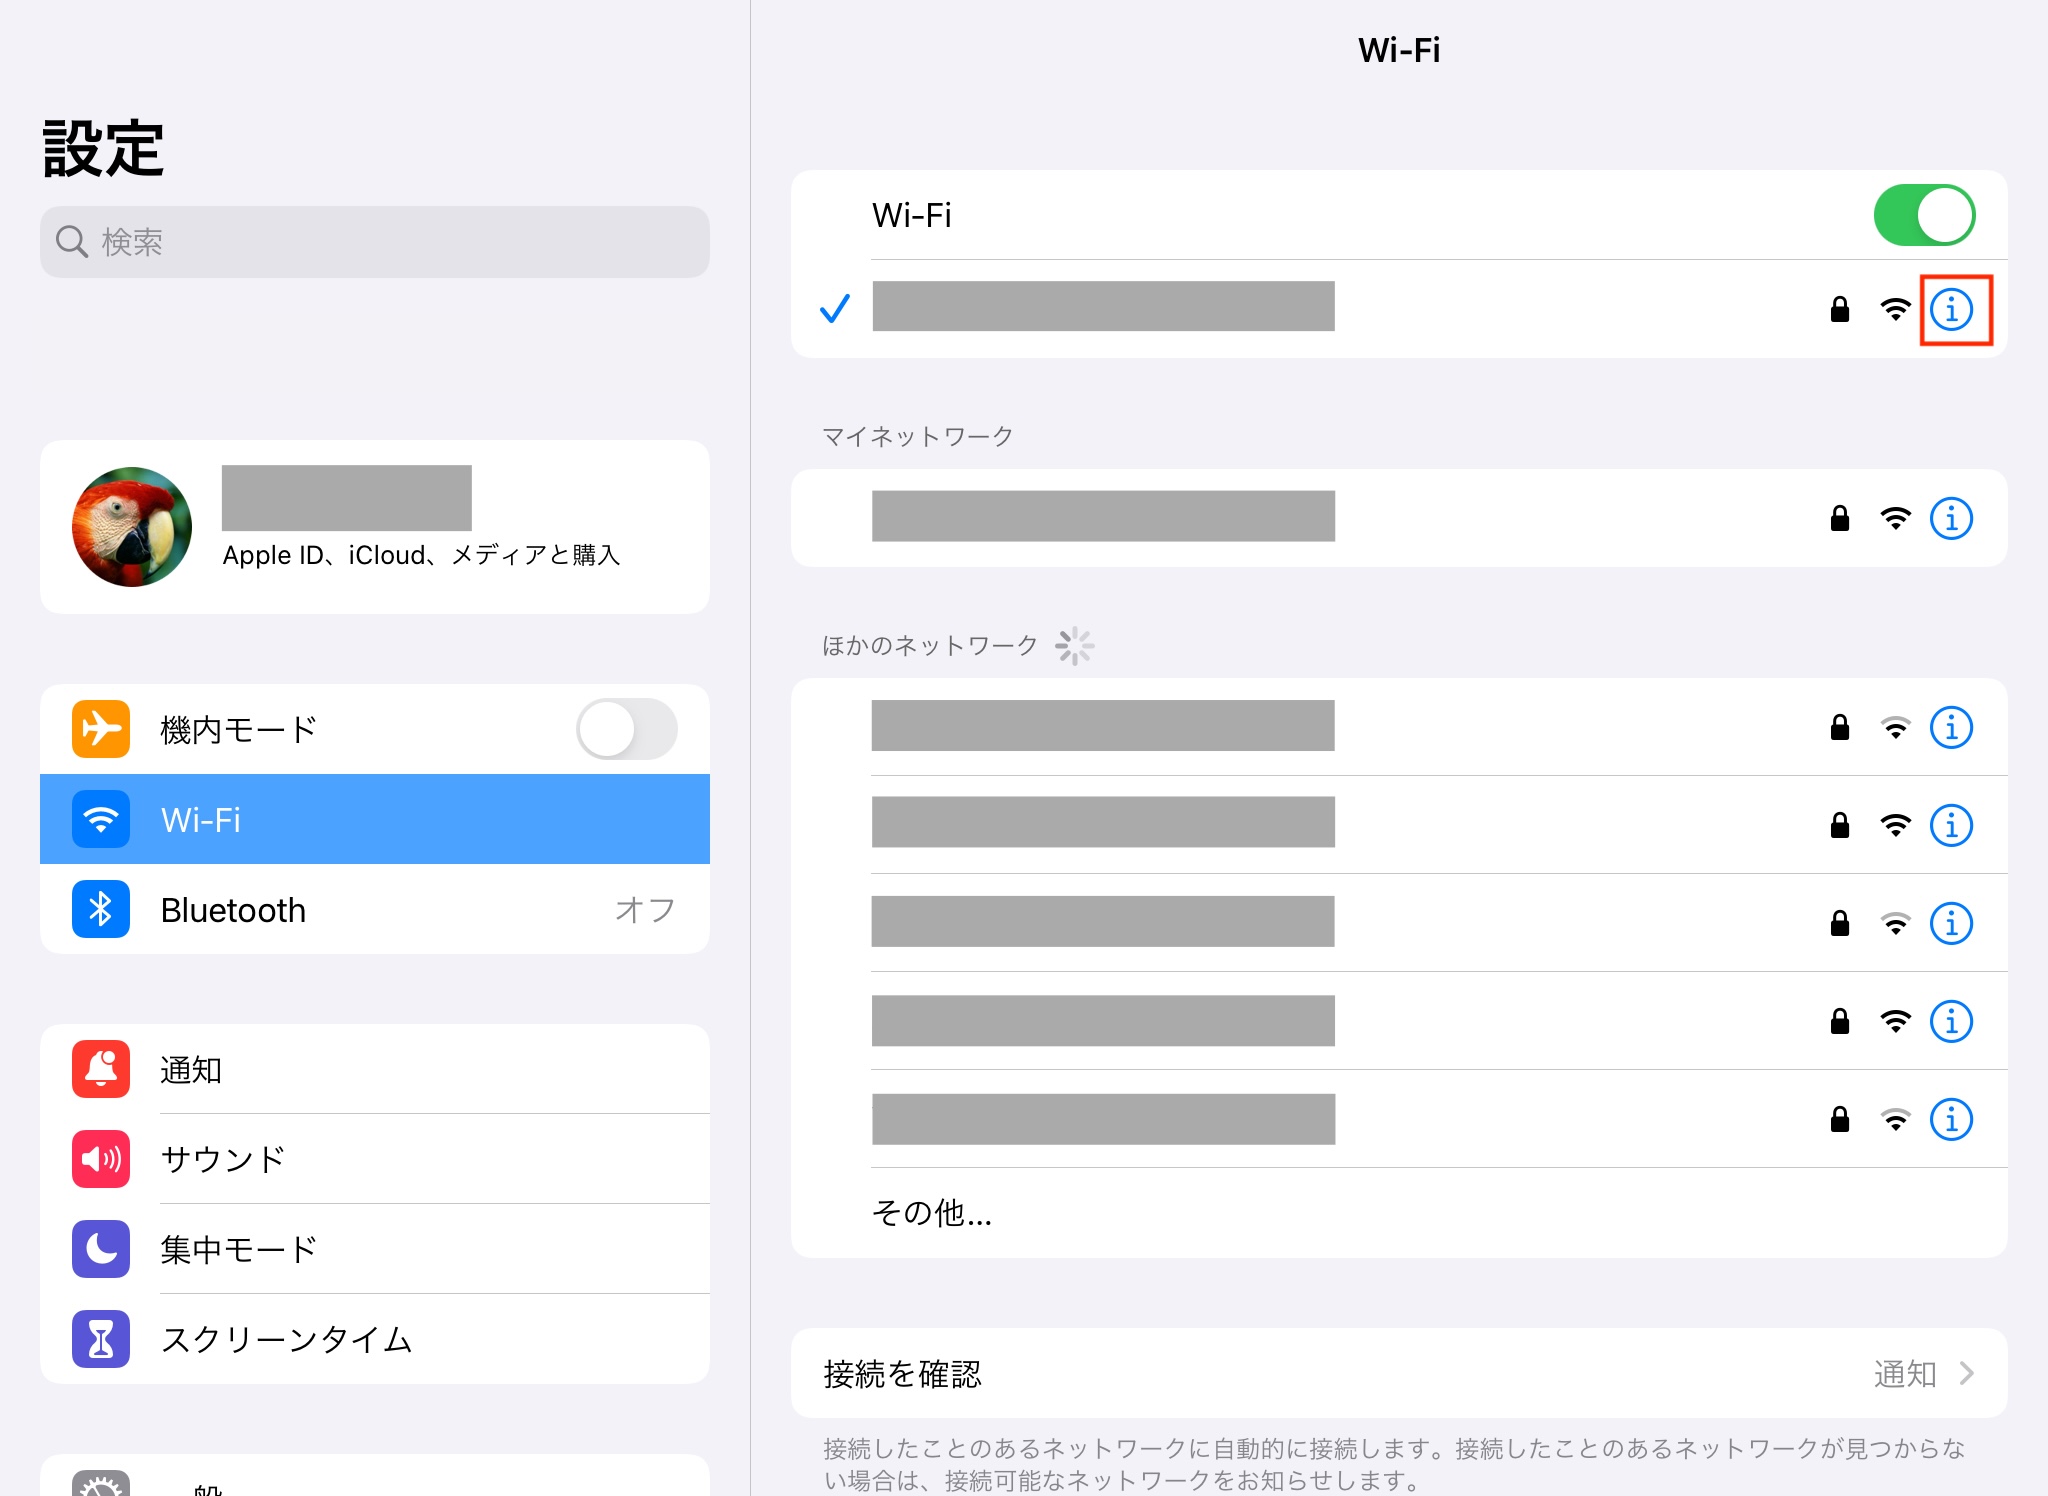Click the purple moon focus mode icon
This screenshot has width=2048, height=1496.
click(x=101, y=1249)
